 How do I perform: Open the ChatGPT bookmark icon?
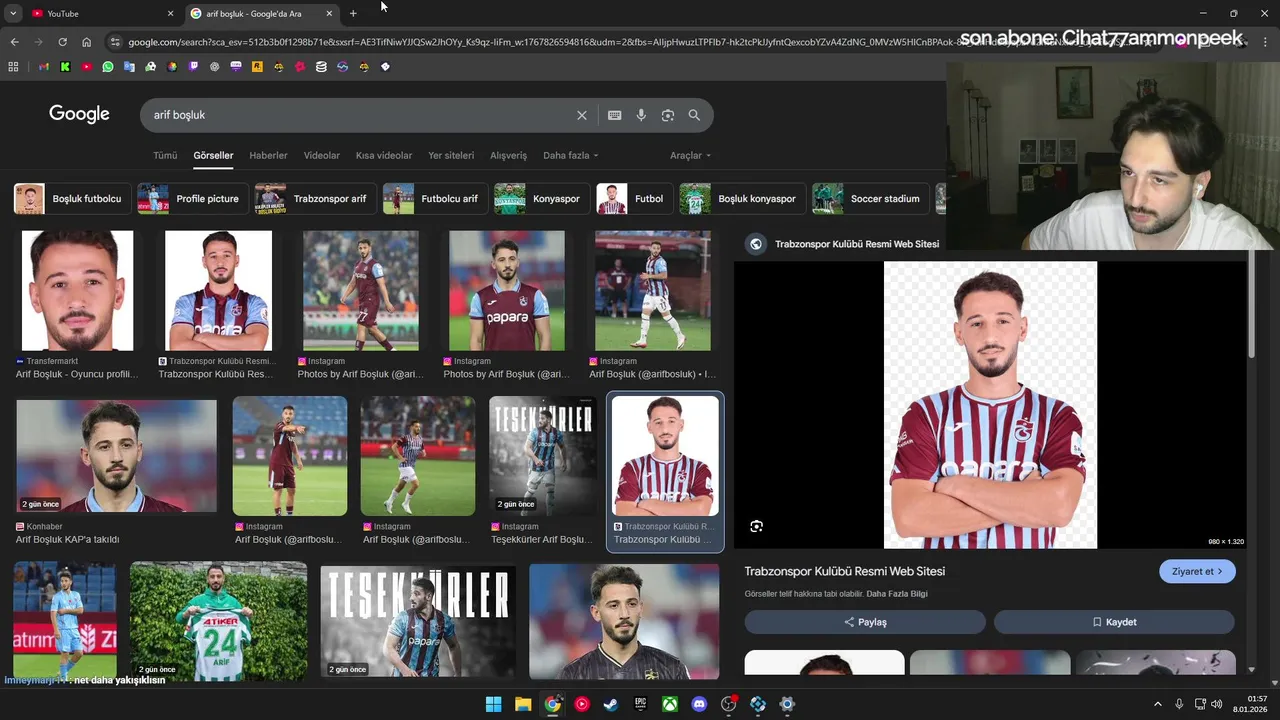pyautogui.click(x=215, y=67)
